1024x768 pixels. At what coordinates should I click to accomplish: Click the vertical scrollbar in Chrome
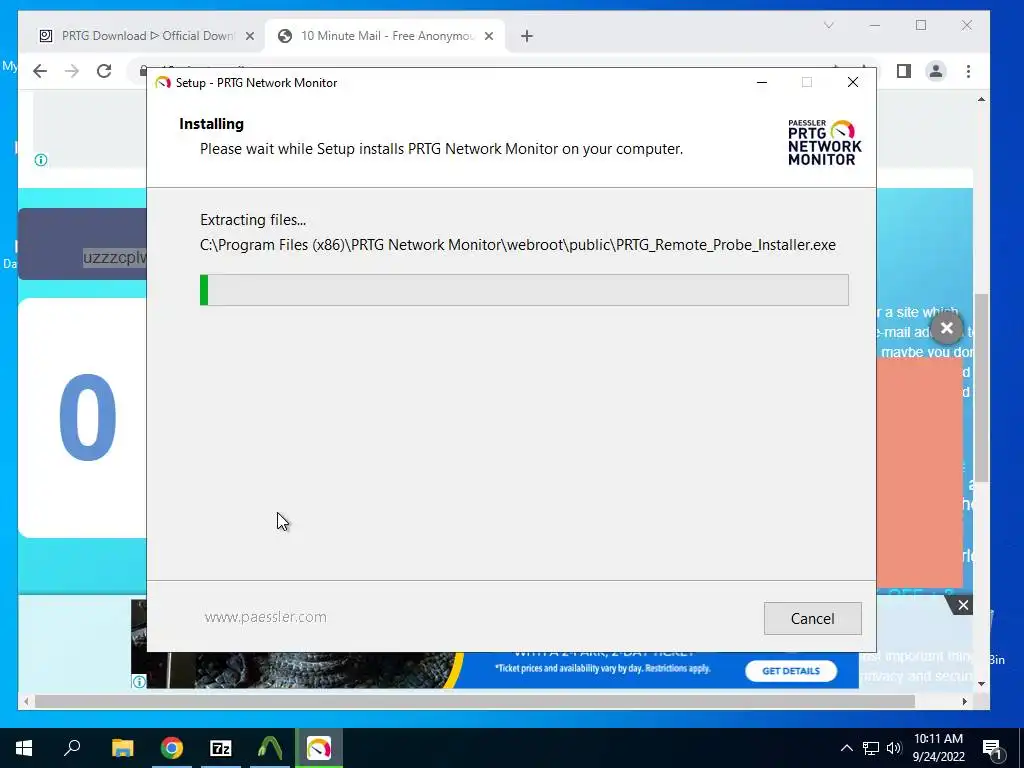tap(981, 388)
